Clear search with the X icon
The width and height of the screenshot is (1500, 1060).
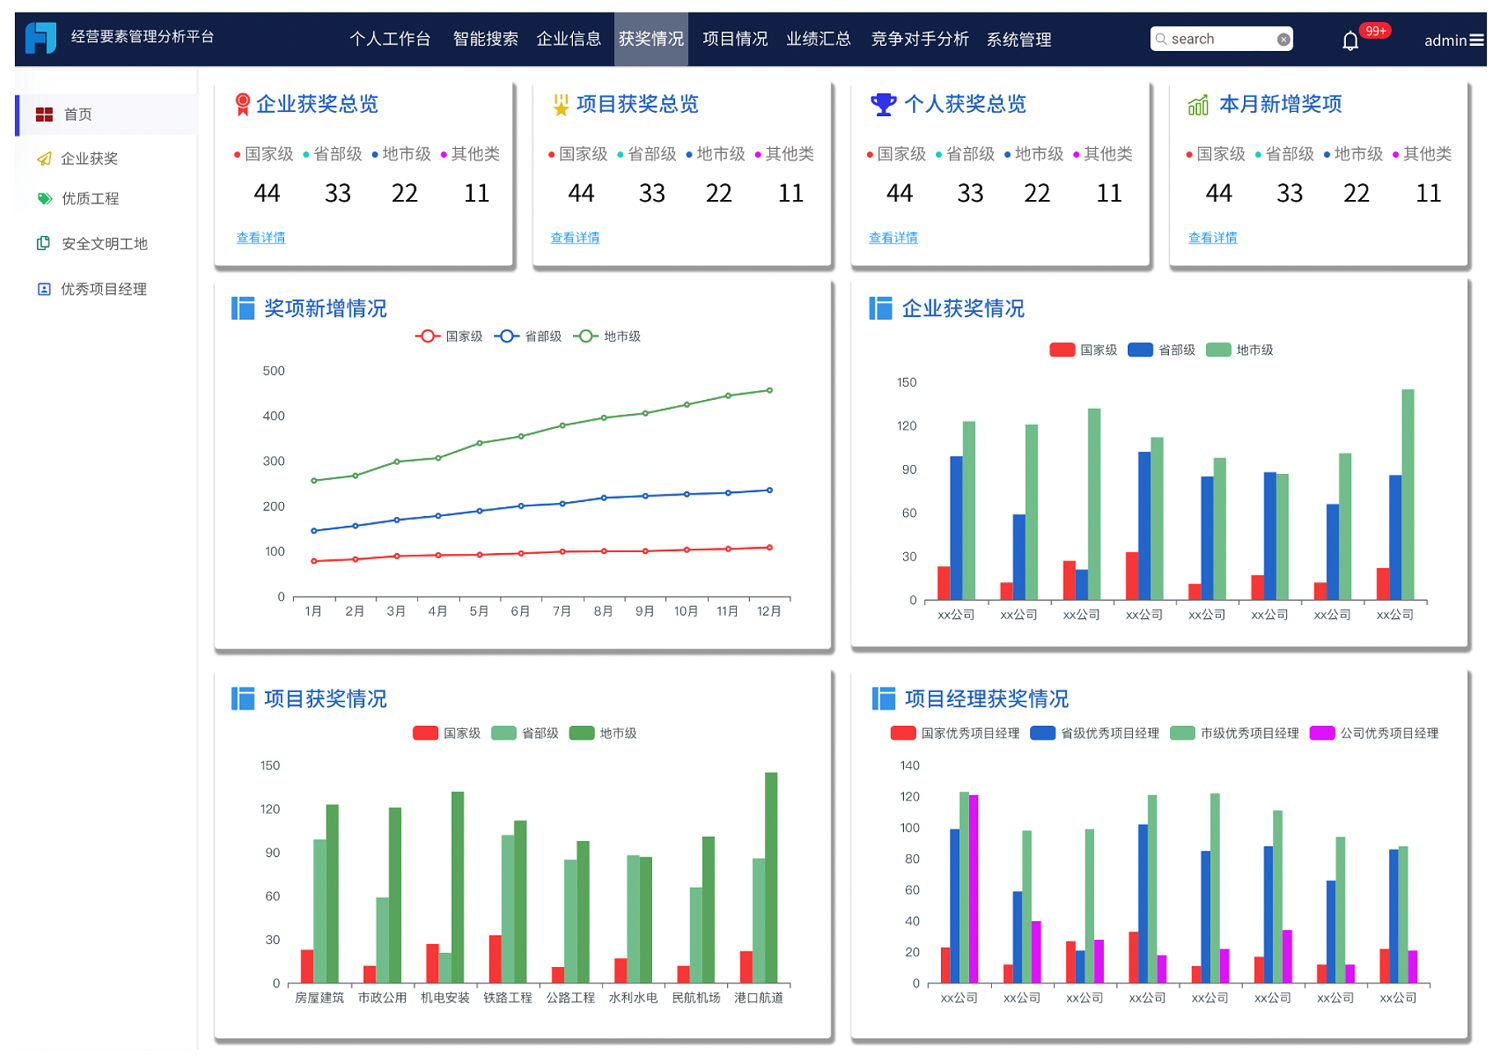(x=1283, y=39)
